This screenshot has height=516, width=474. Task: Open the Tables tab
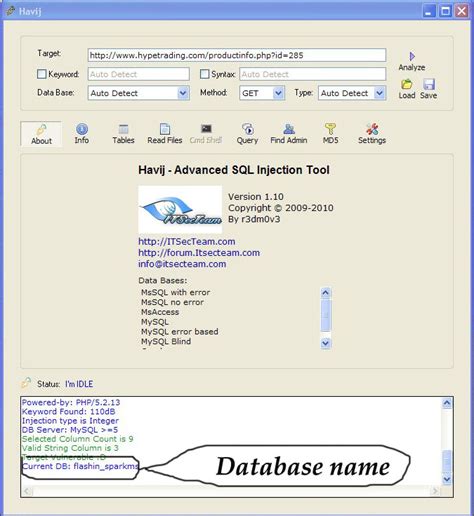point(123,134)
